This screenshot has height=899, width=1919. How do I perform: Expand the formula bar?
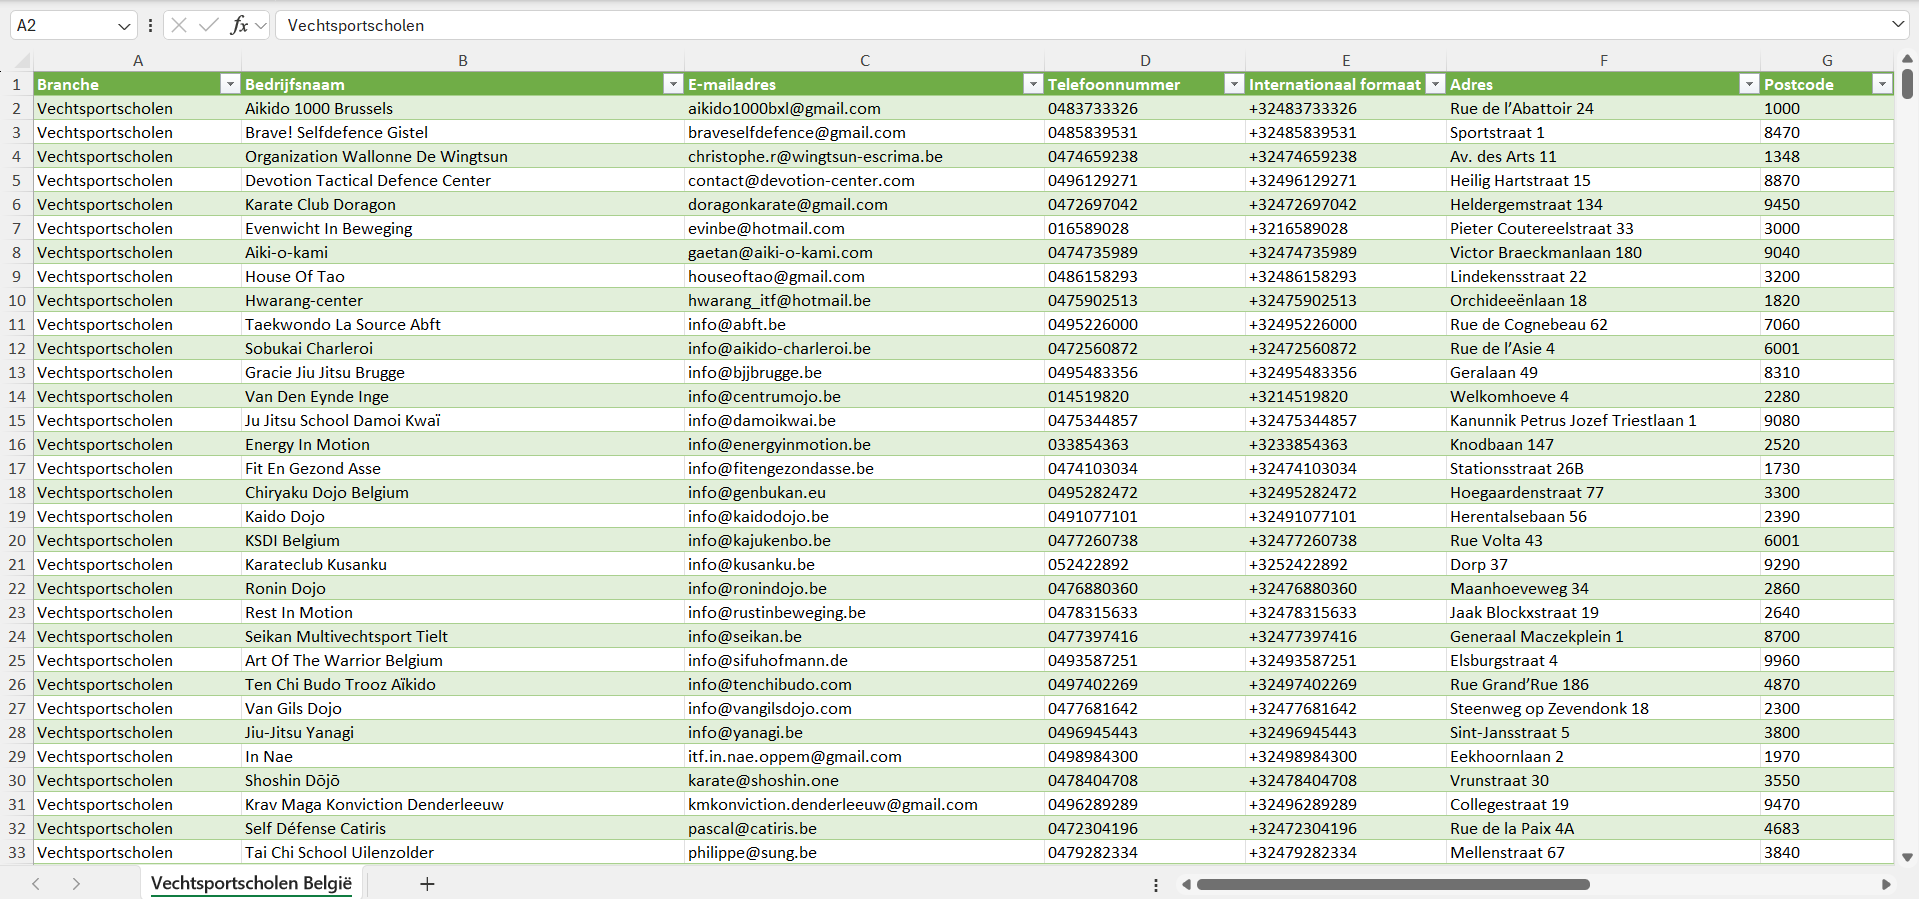[1897, 25]
